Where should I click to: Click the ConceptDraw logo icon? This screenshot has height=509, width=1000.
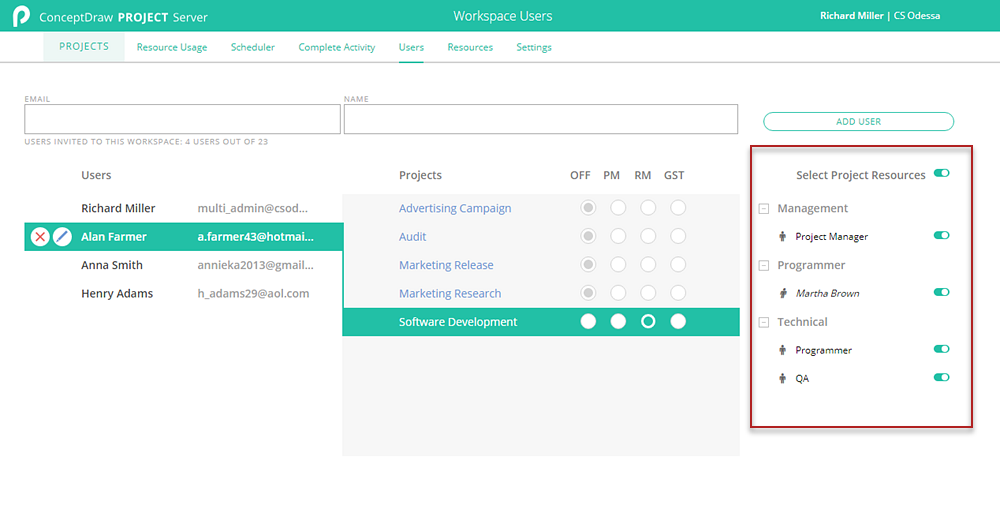pyautogui.click(x=21, y=16)
